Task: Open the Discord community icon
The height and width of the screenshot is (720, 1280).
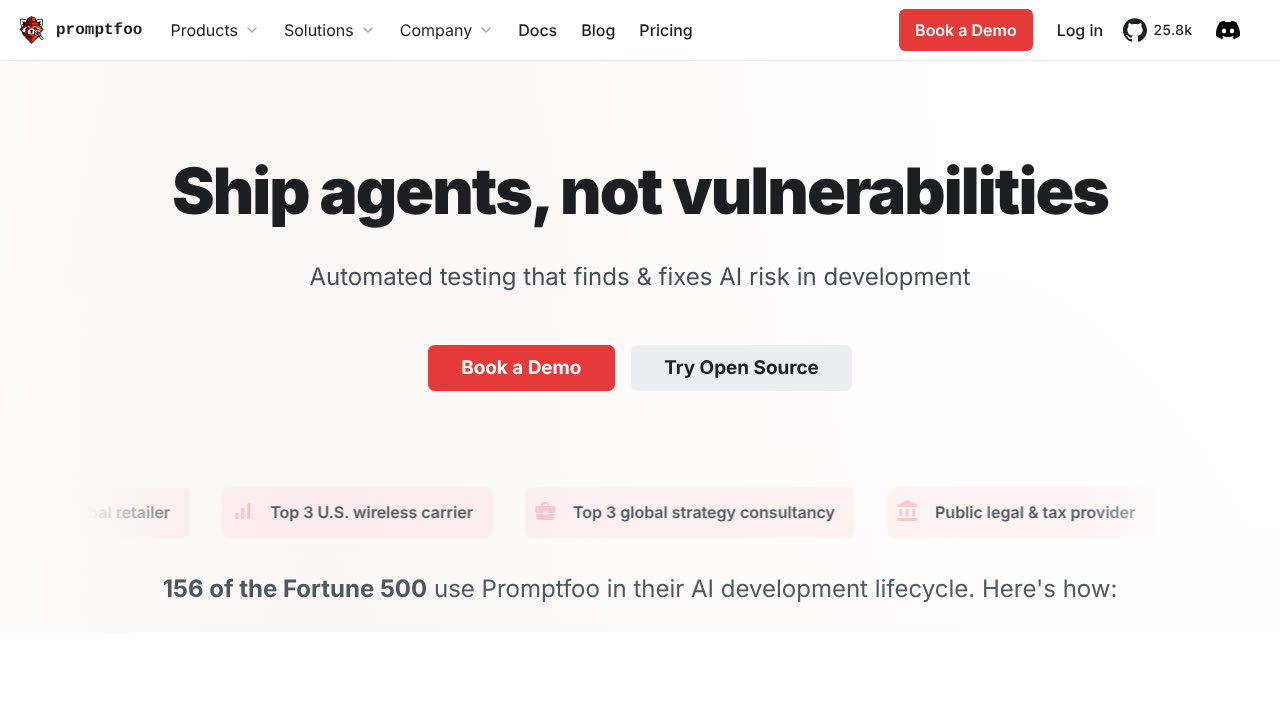Action: [1228, 30]
